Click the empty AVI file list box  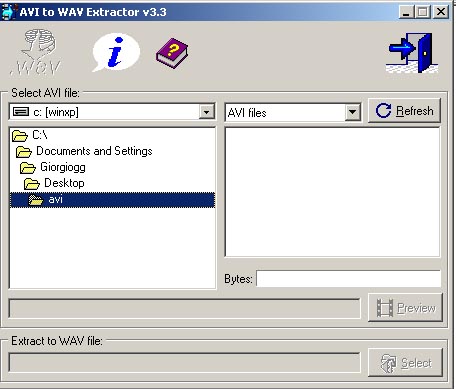[332, 192]
